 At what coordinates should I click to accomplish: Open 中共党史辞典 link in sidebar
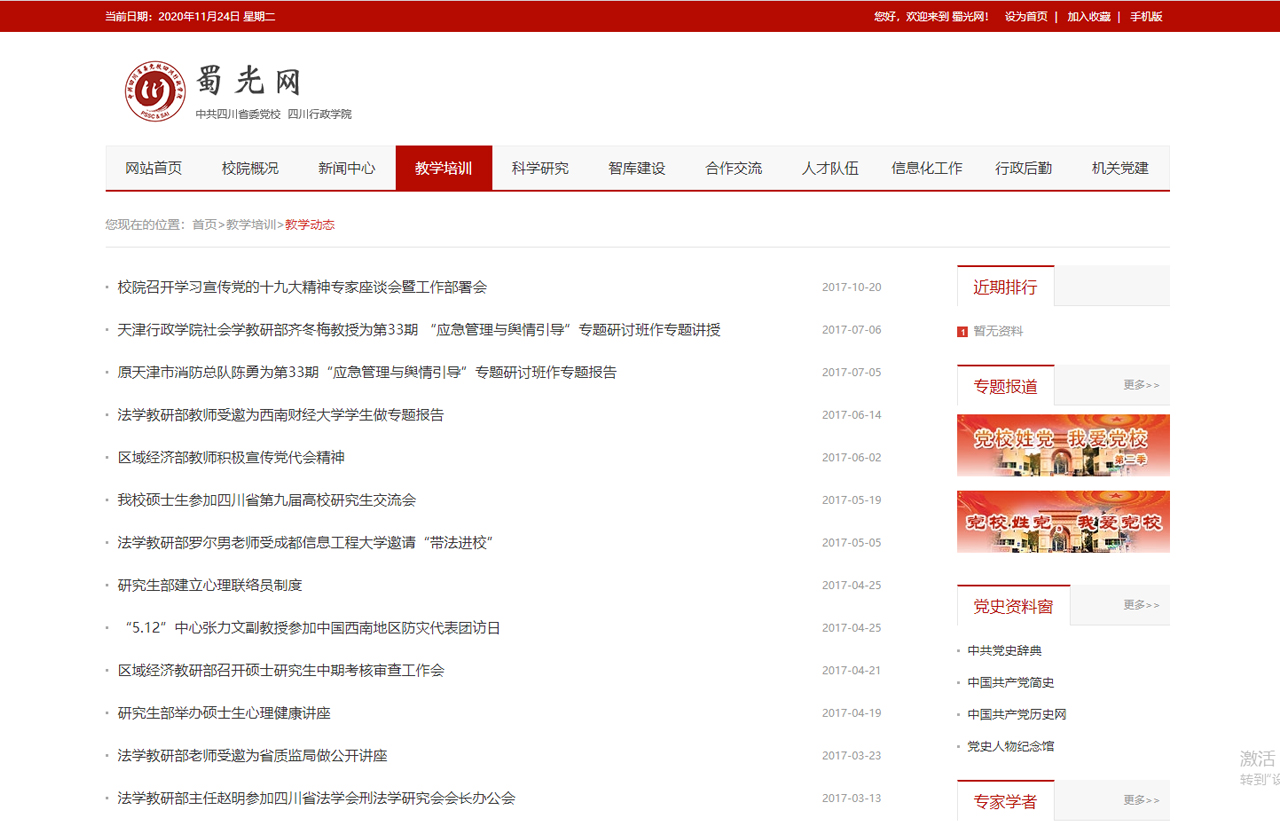[1004, 651]
